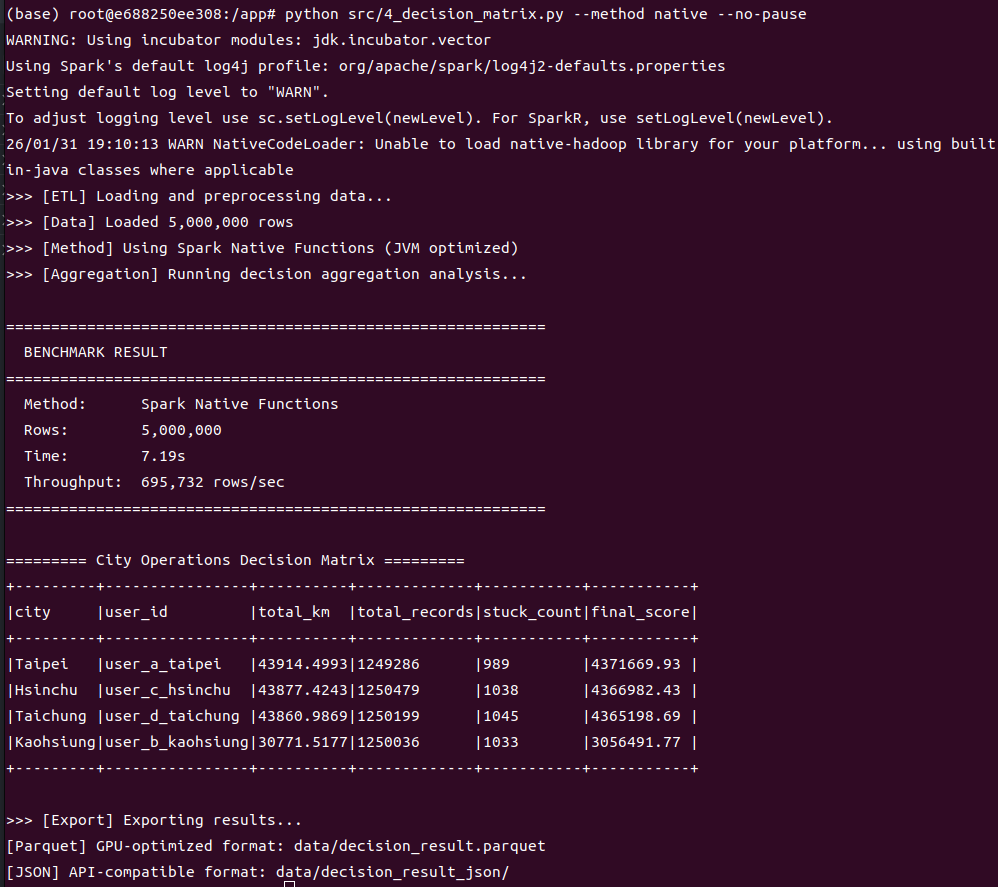Click the 'user_c_hsinchu' cell
Screen dimensions: 998x887
click(x=167, y=690)
